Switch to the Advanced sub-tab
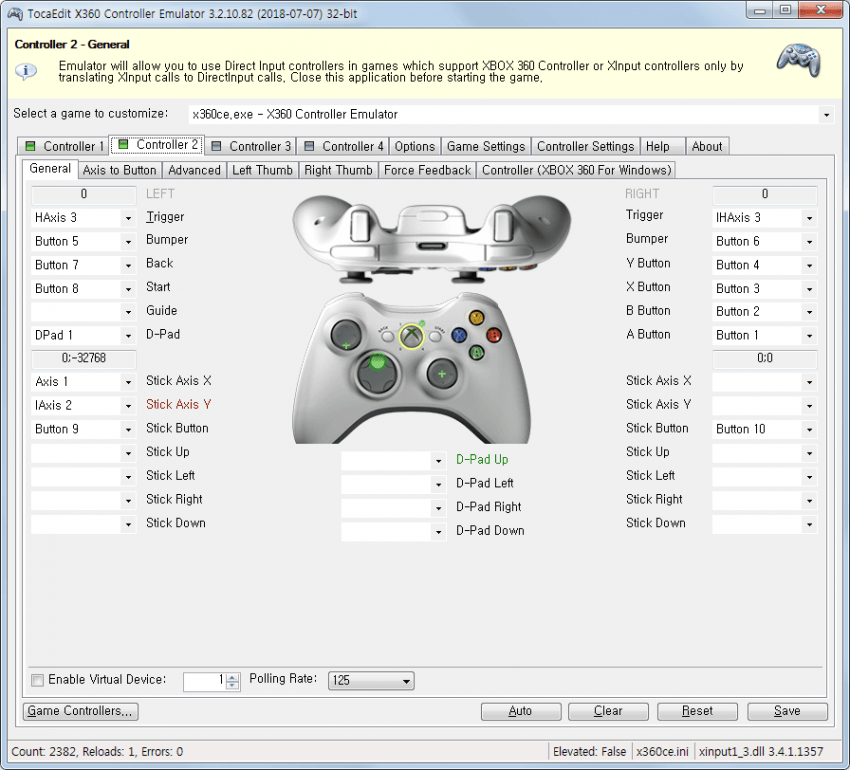This screenshot has width=850, height=770. click(x=194, y=170)
